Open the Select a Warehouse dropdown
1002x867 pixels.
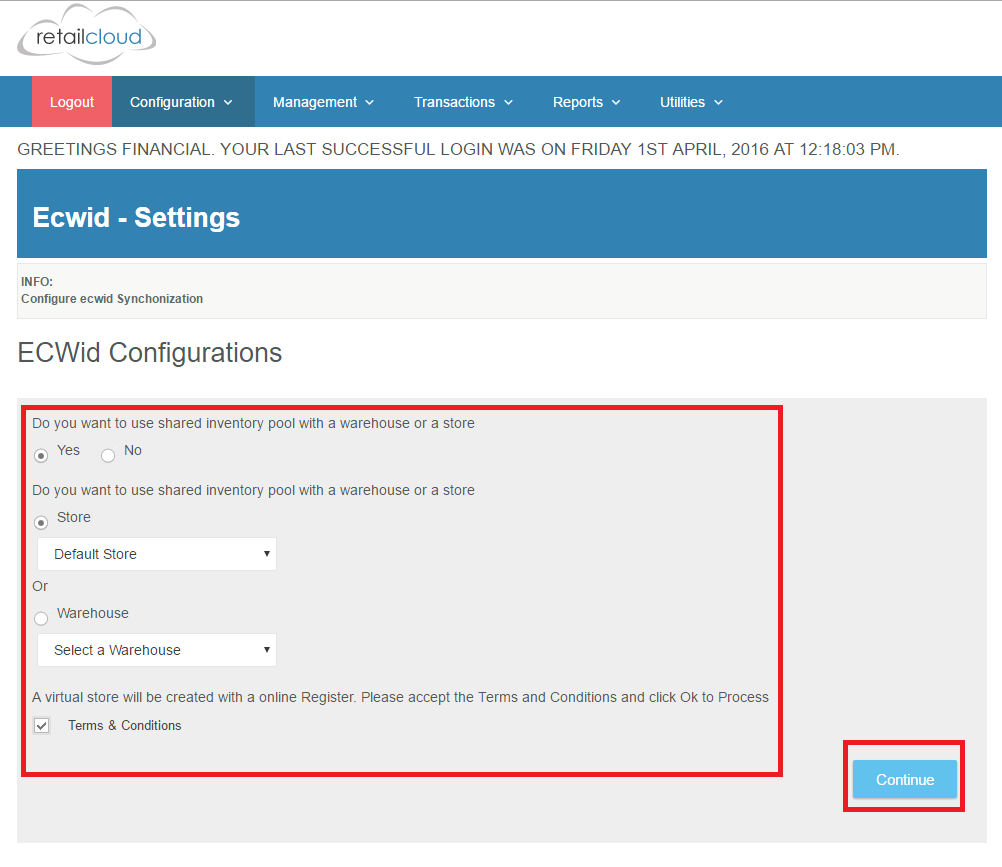point(157,650)
